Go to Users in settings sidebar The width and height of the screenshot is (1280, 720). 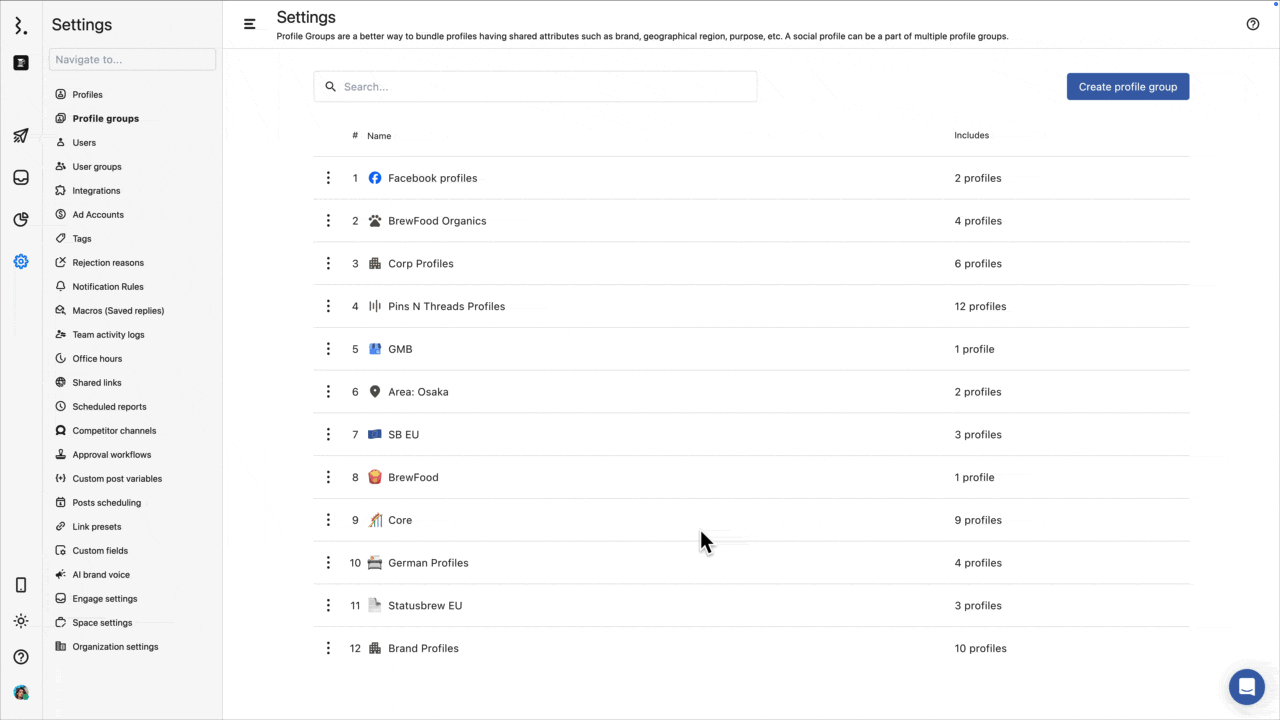(84, 143)
